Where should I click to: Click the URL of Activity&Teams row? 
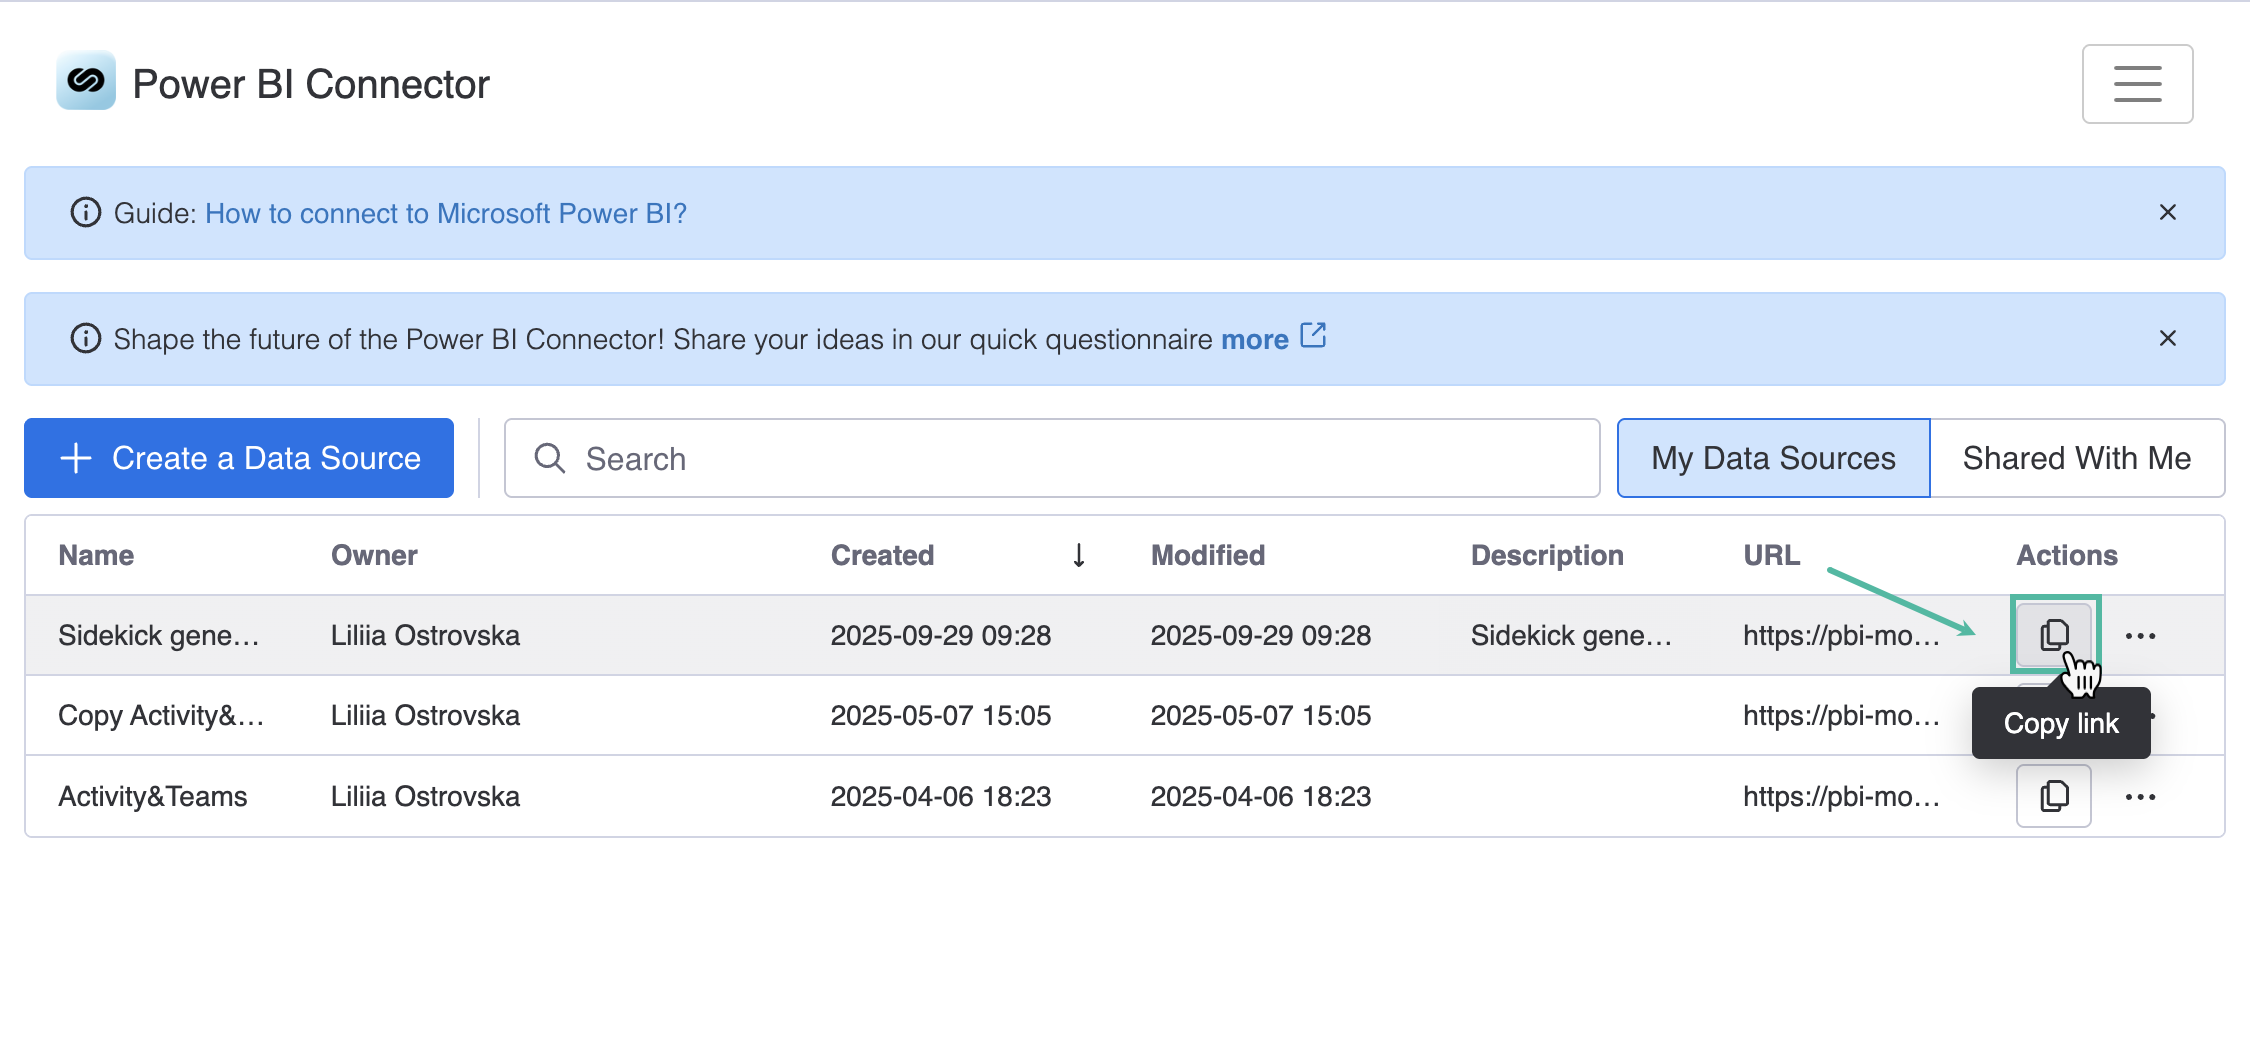pyautogui.click(x=1841, y=797)
